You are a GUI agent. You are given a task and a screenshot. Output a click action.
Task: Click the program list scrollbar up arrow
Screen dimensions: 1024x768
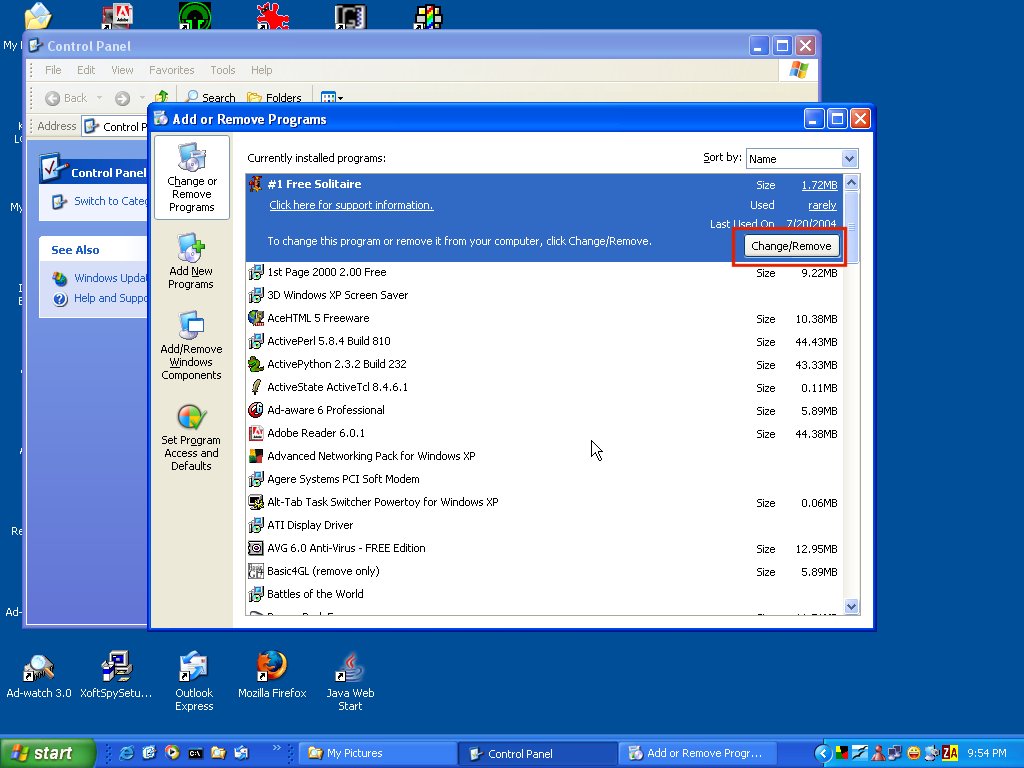(851, 182)
